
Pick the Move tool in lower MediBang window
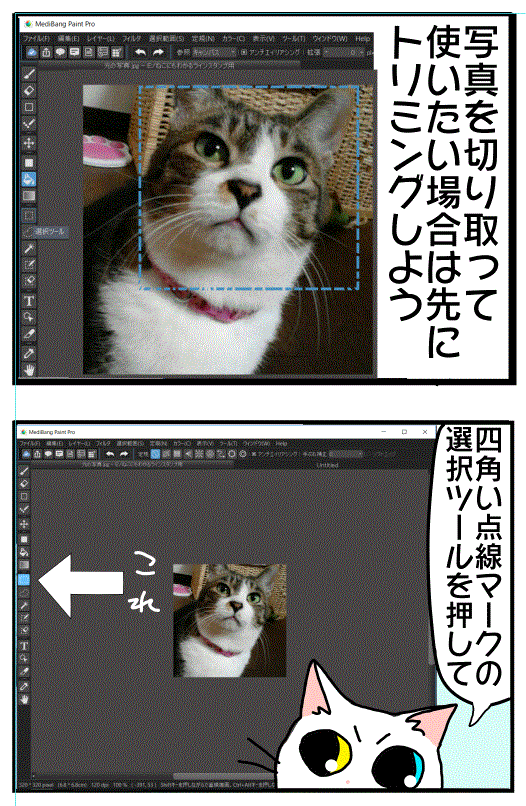tap(24, 524)
